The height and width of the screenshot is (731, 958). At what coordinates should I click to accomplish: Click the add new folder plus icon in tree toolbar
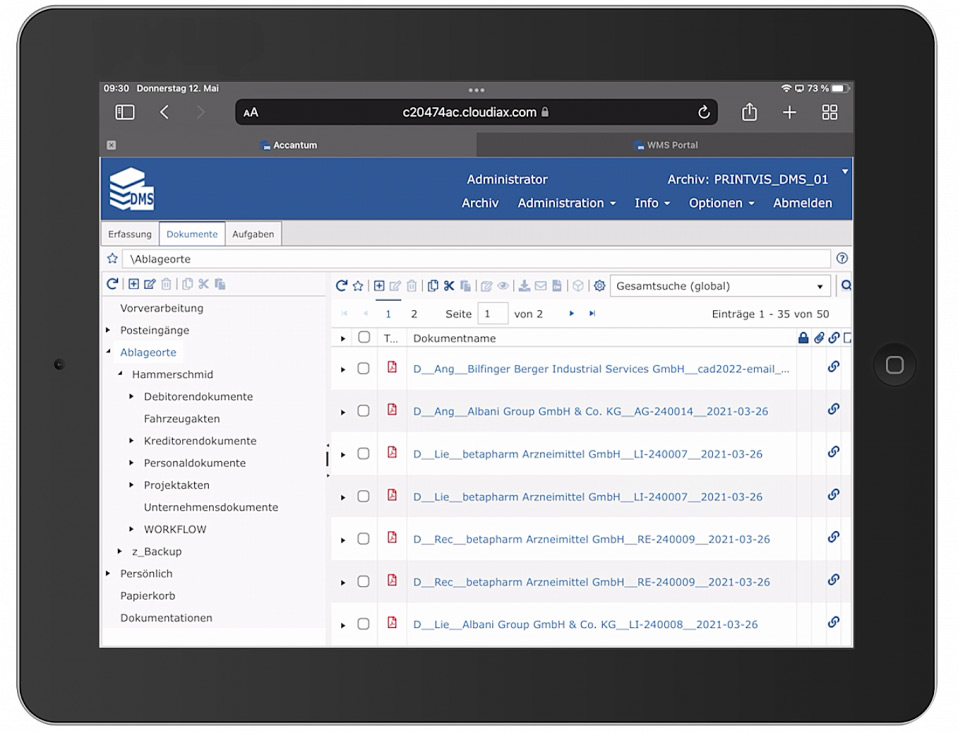coord(133,285)
